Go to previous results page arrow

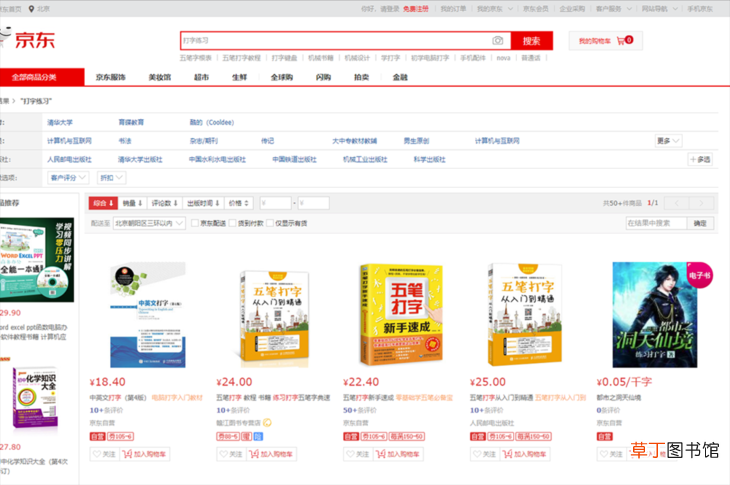676,203
